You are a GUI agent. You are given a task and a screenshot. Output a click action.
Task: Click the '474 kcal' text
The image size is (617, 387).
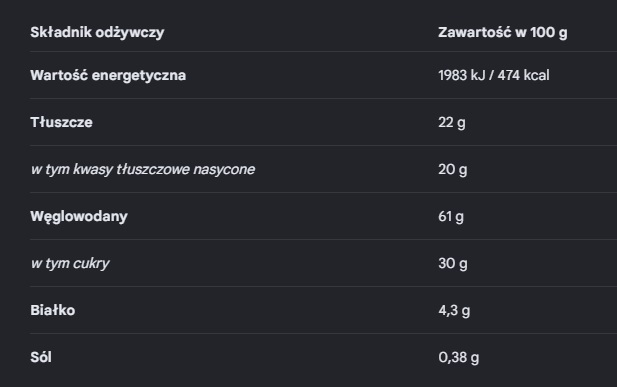tap(524, 75)
